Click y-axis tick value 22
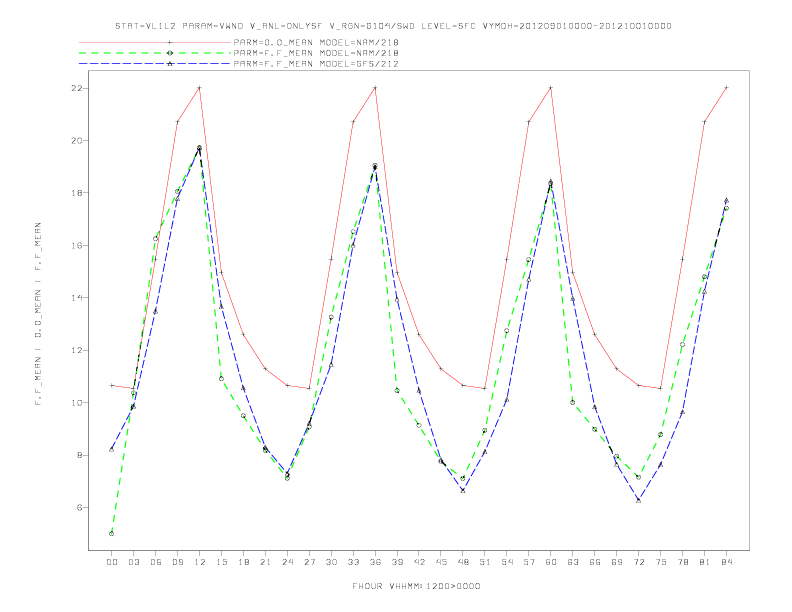792x612 pixels. coord(77,88)
